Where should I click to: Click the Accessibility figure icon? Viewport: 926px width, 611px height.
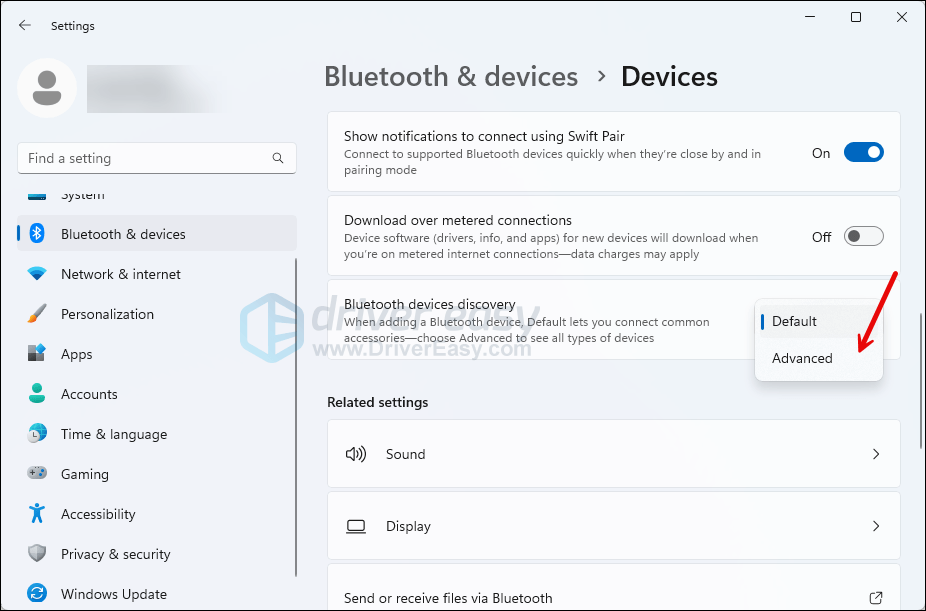click(37, 514)
